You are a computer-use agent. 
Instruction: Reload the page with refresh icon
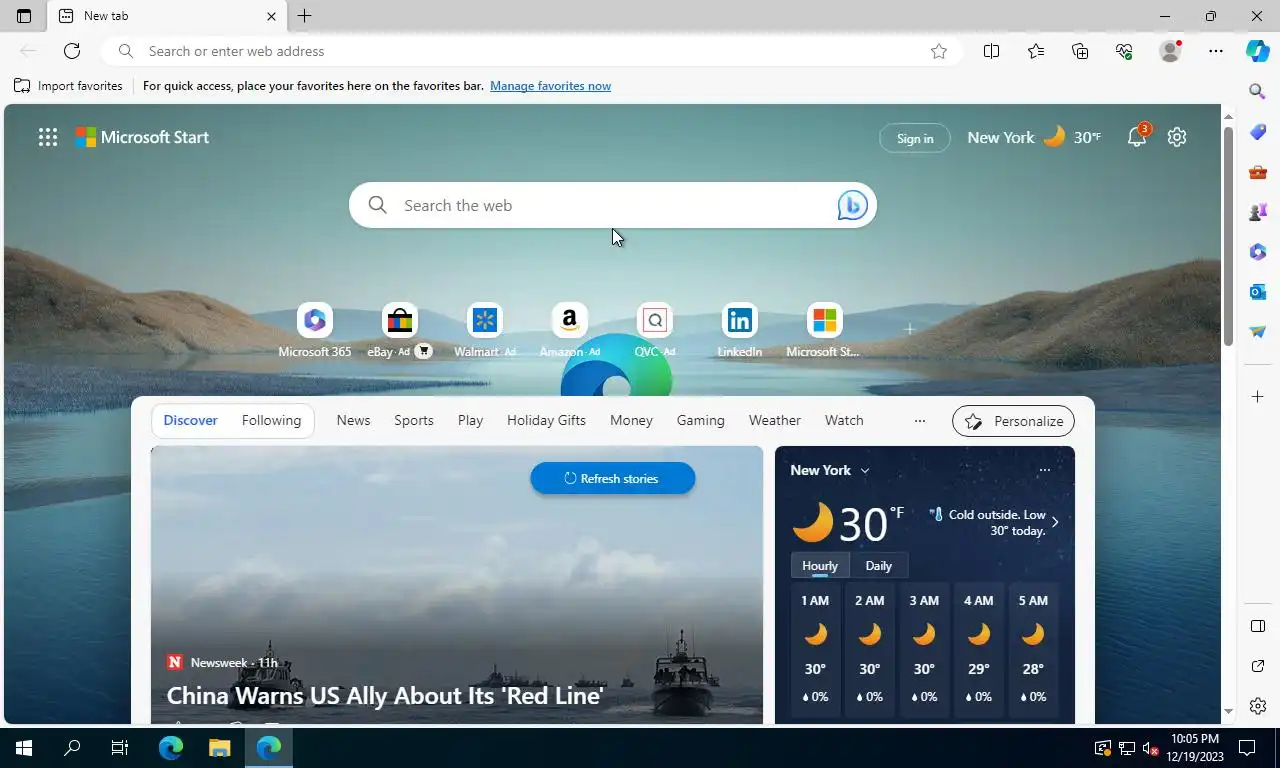pyautogui.click(x=72, y=51)
